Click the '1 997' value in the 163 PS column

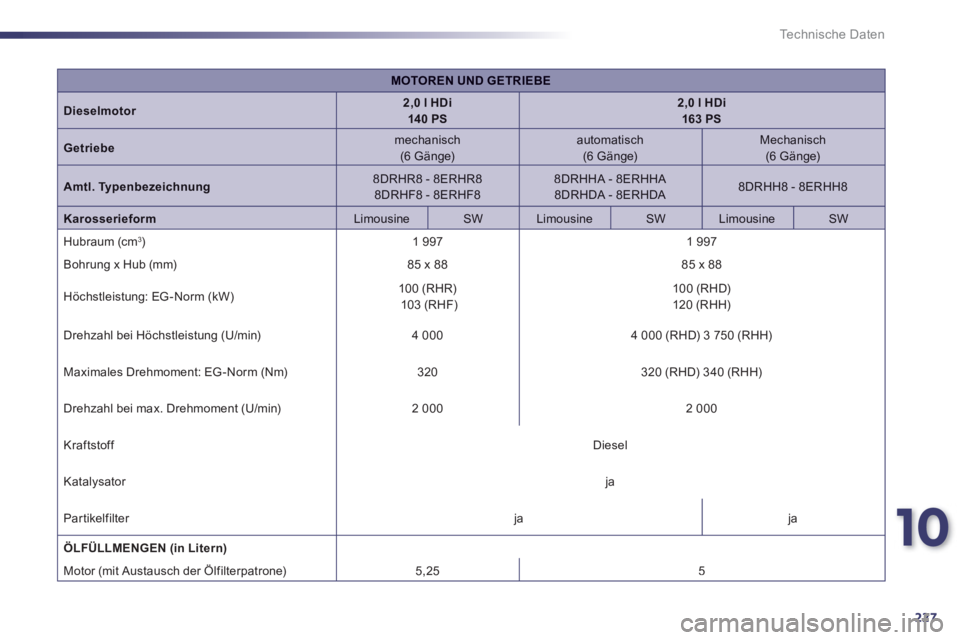pyautogui.click(x=702, y=242)
